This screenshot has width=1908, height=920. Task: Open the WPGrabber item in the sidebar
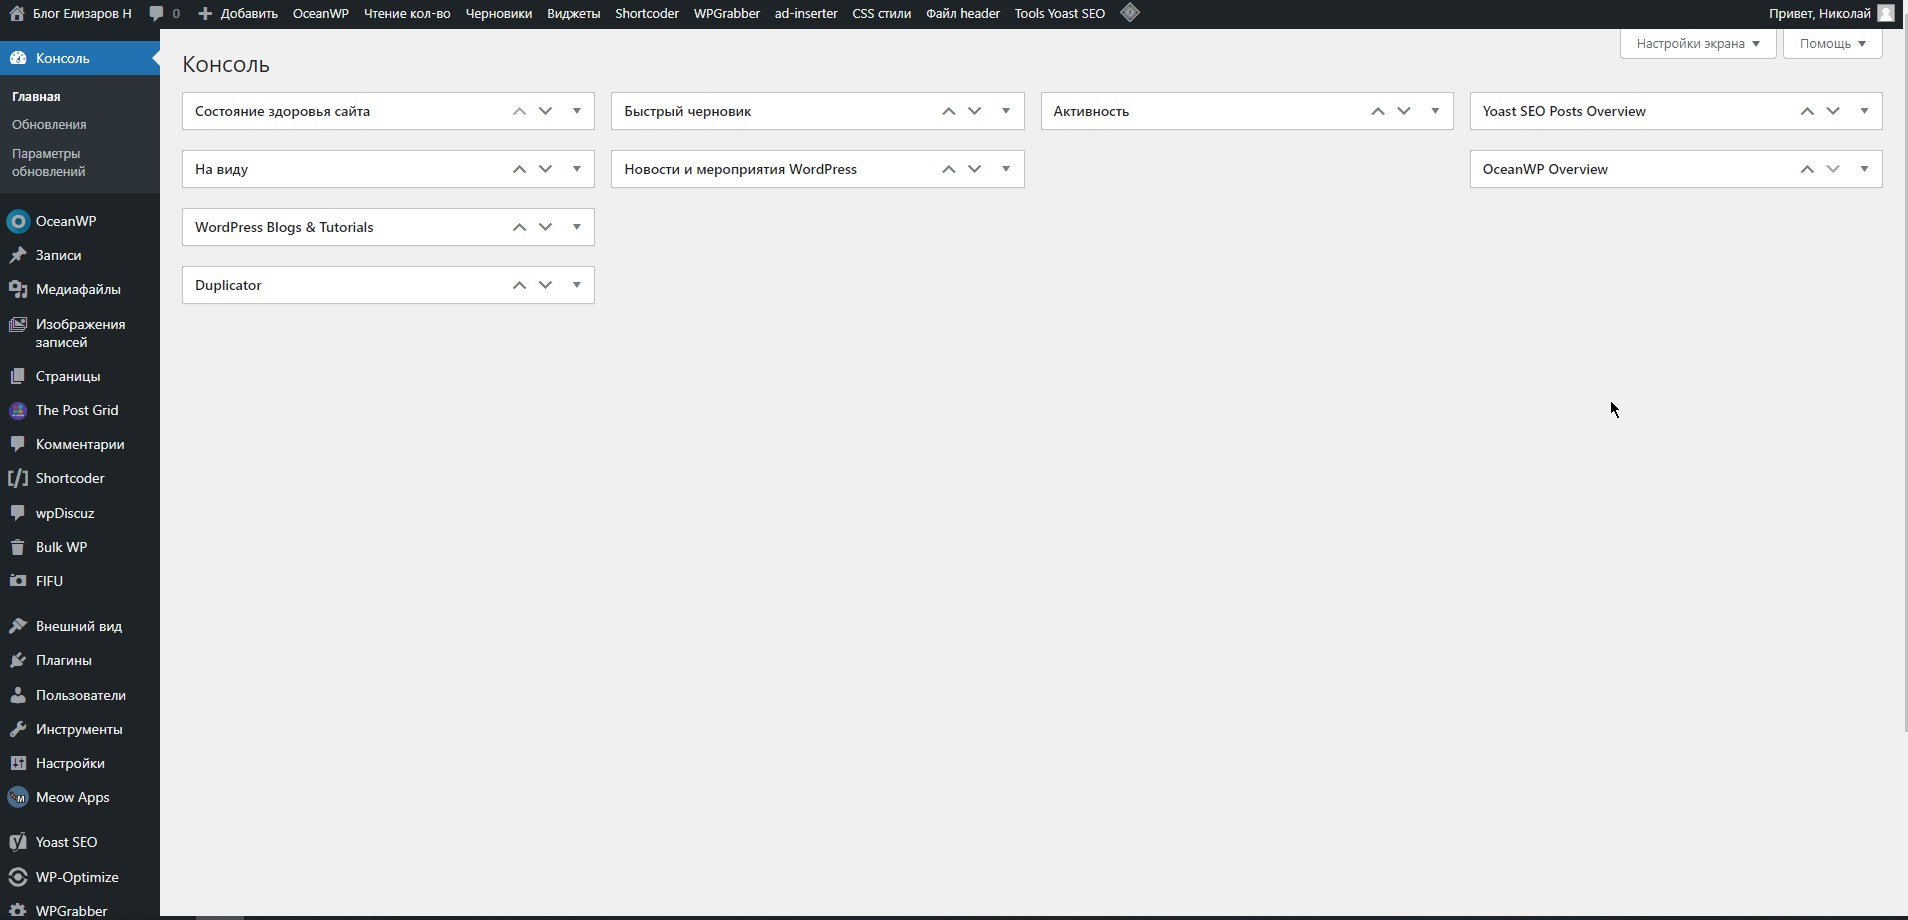tap(71, 910)
